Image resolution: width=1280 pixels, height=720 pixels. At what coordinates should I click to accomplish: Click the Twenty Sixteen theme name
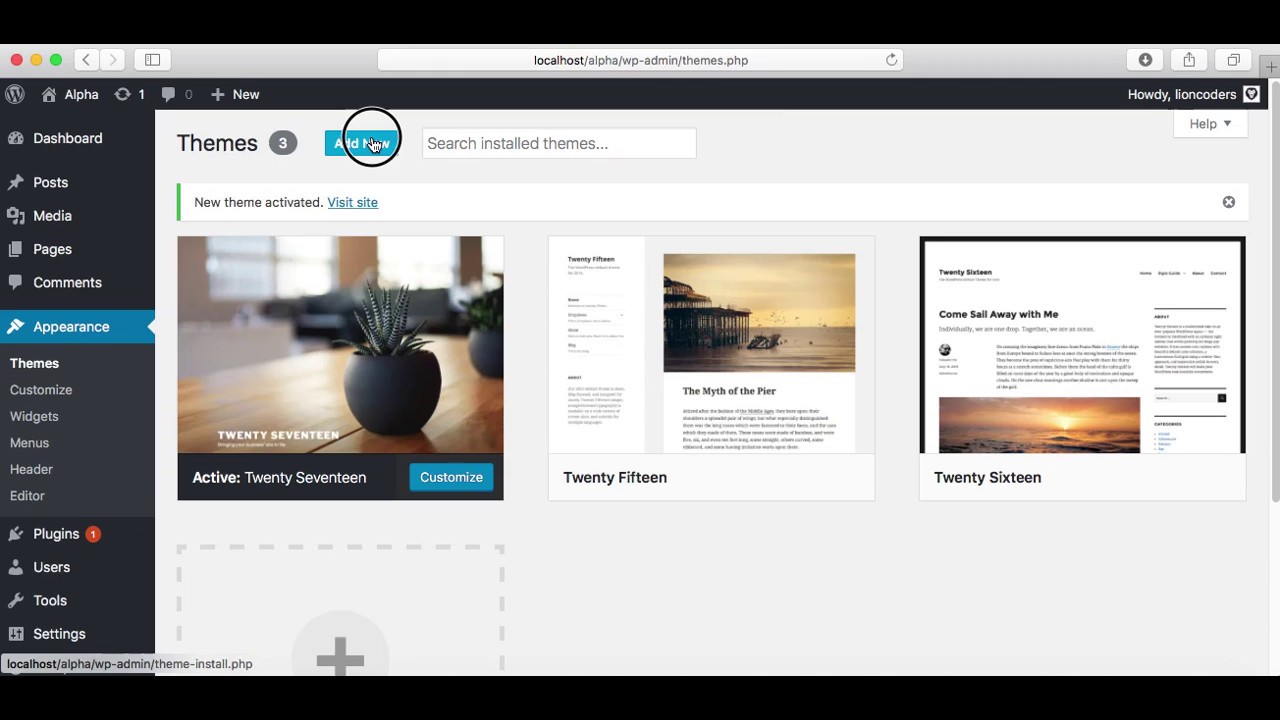pyautogui.click(x=987, y=477)
